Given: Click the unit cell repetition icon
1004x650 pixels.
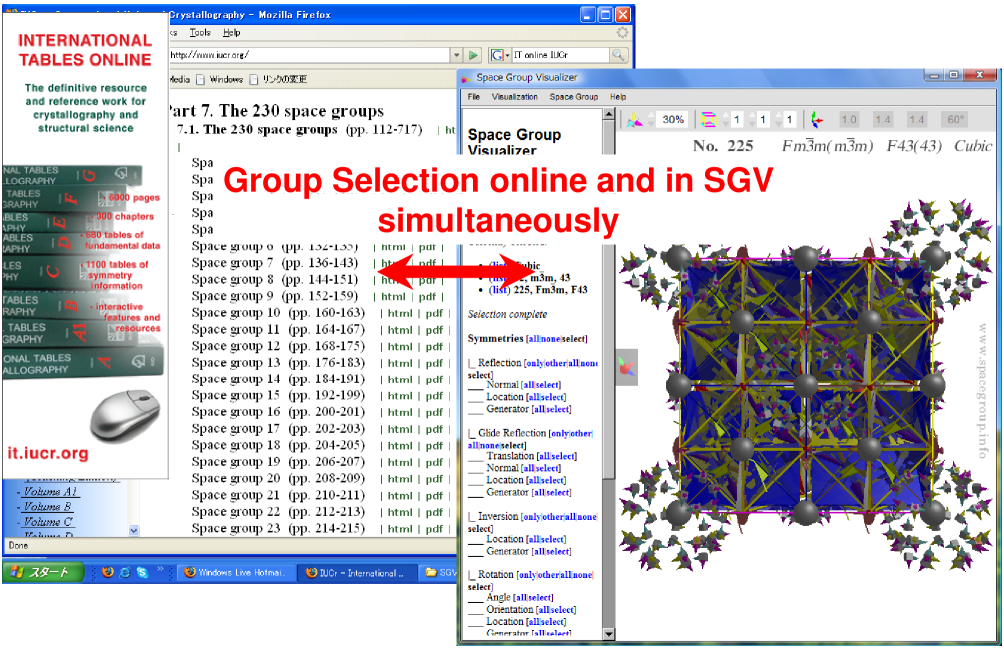Looking at the screenshot, I should click(708, 120).
